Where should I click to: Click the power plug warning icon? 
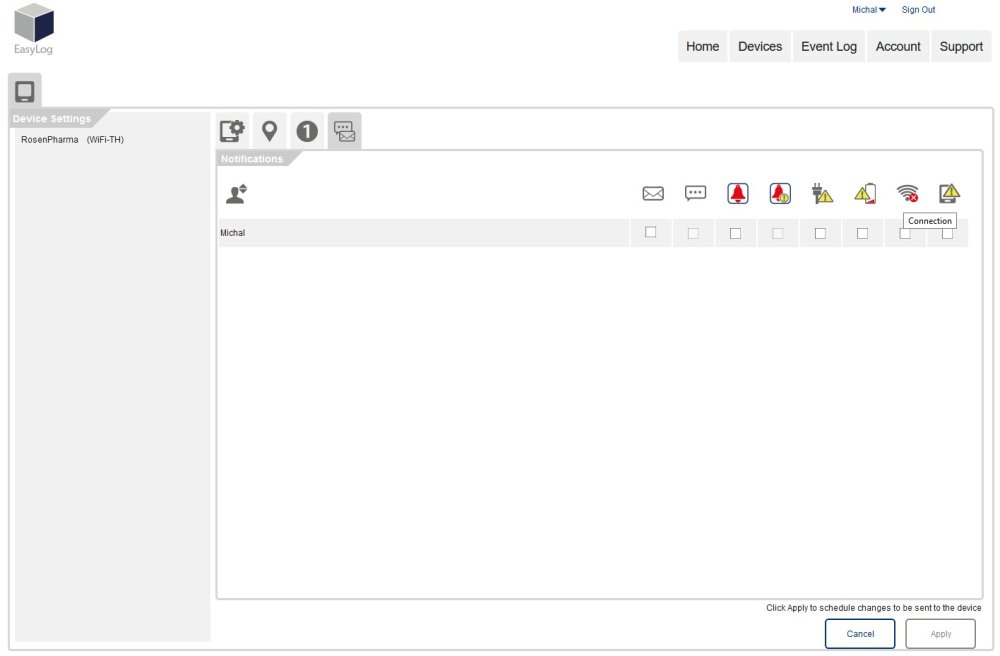(823, 194)
